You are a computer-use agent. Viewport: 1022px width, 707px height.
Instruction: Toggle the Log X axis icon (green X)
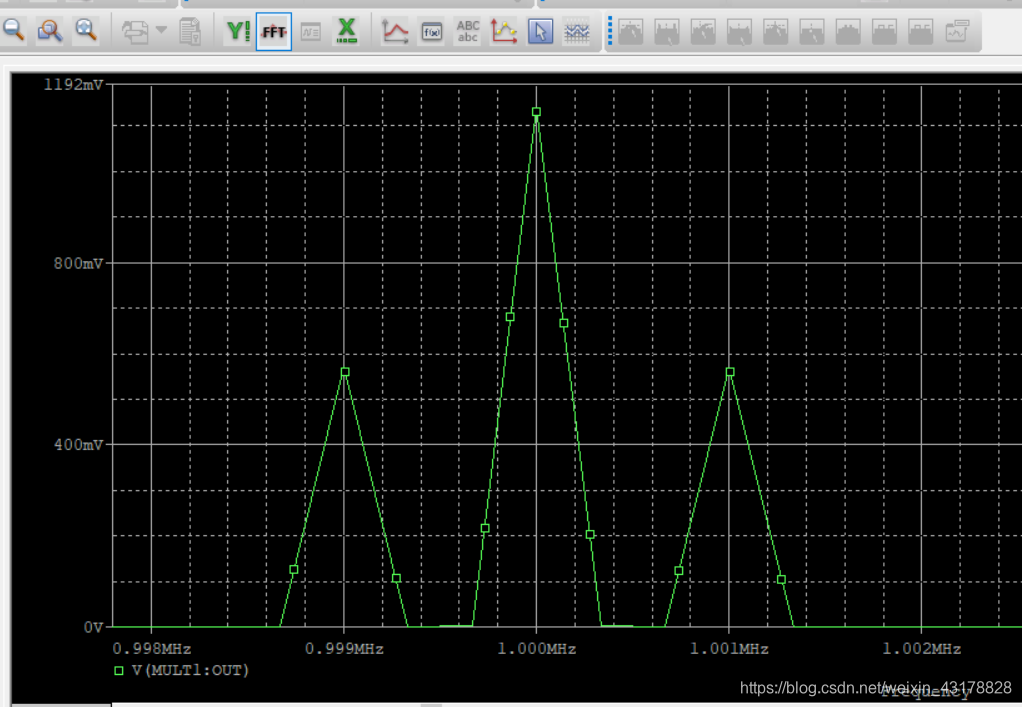347,31
